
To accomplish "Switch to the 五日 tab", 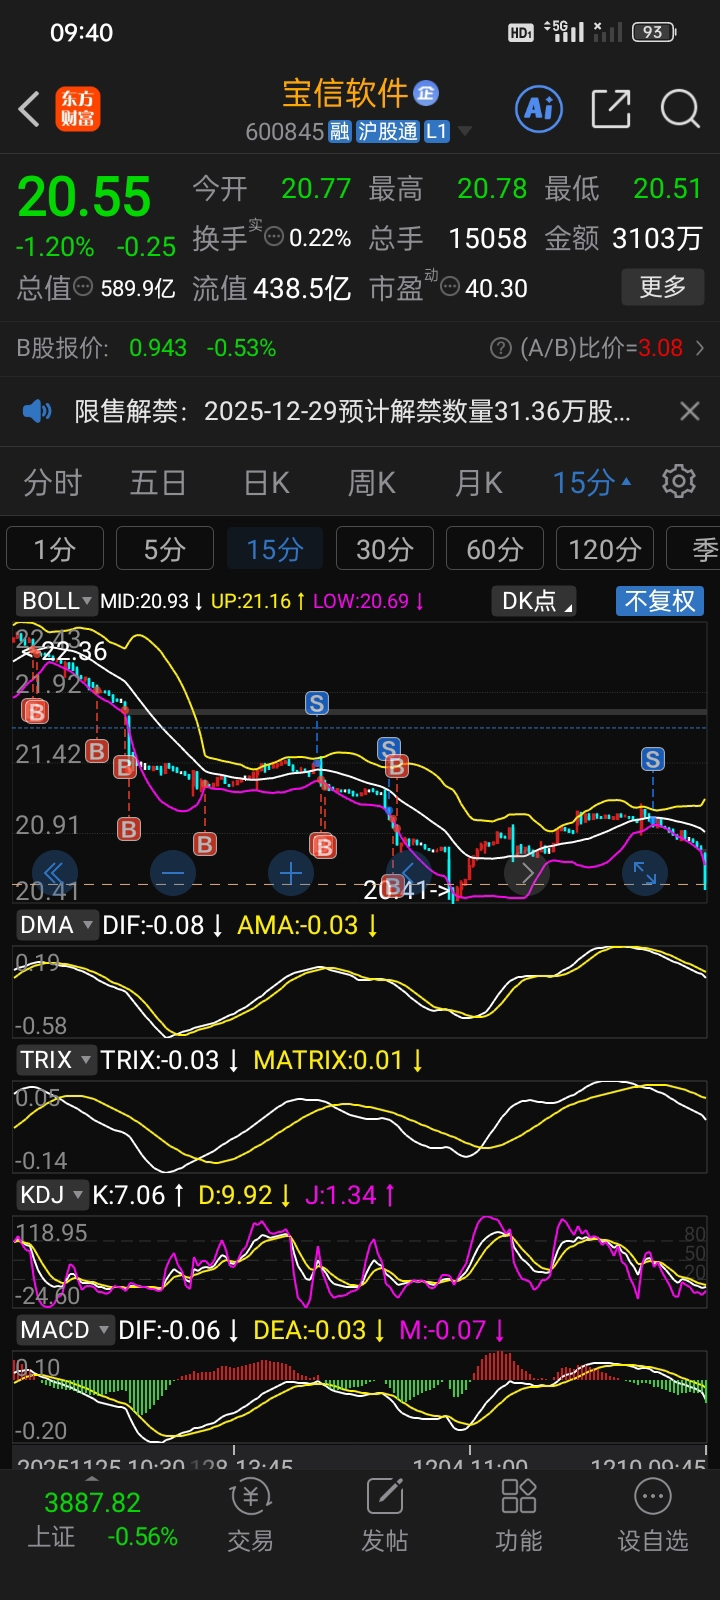I will coord(158,483).
